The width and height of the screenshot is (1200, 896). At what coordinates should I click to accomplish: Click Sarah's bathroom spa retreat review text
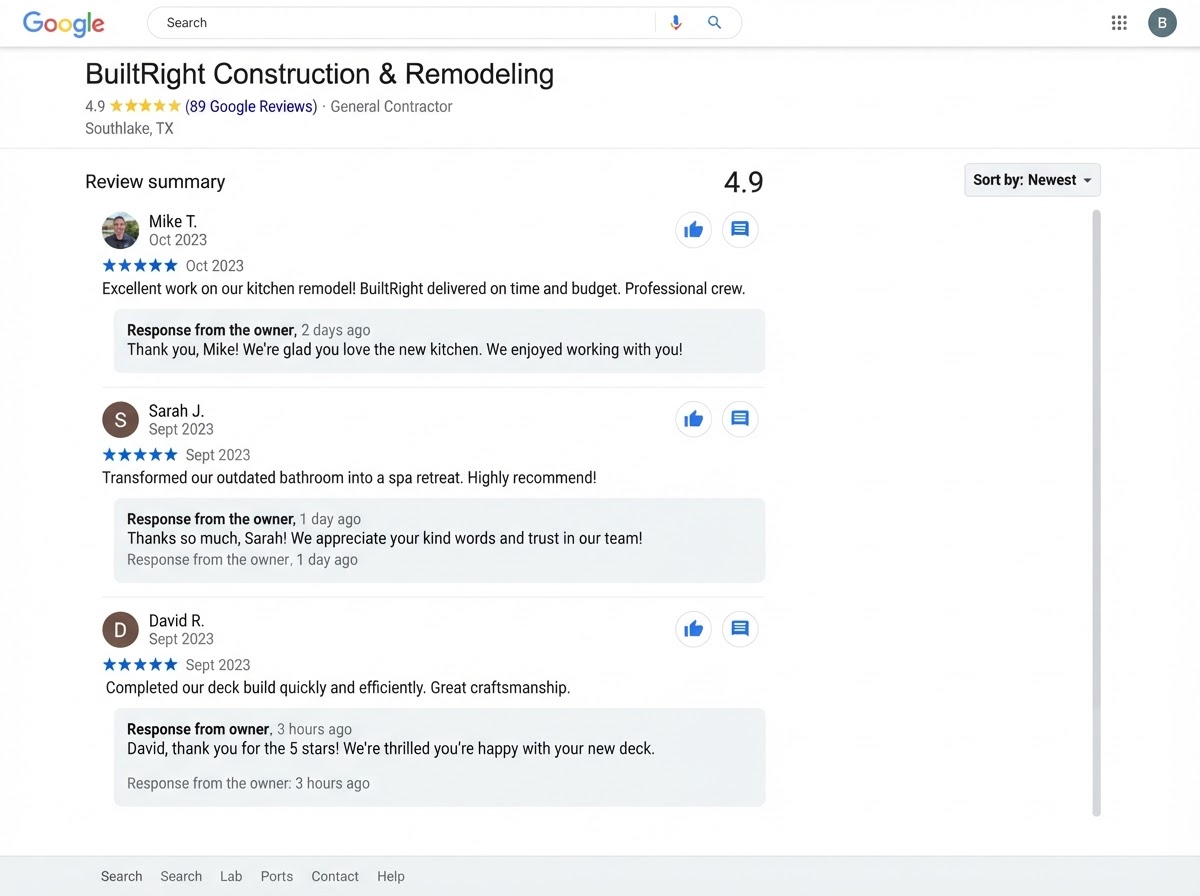point(349,477)
